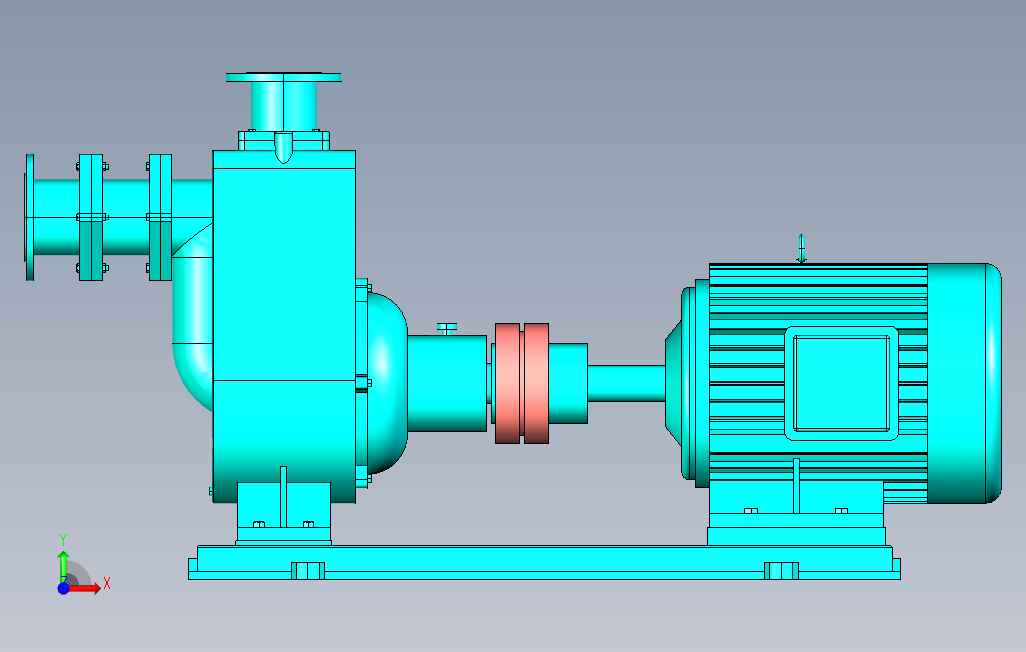The image size is (1026, 652).
Task: Click the red X axis arrow of the triad
Action: 84,589
